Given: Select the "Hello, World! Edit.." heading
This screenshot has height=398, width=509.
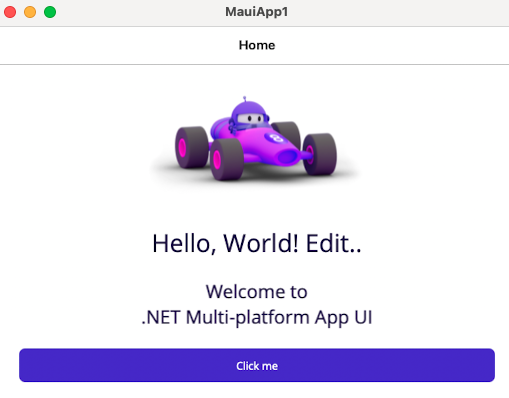Looking at the screenshot, I should pos(257,243).
